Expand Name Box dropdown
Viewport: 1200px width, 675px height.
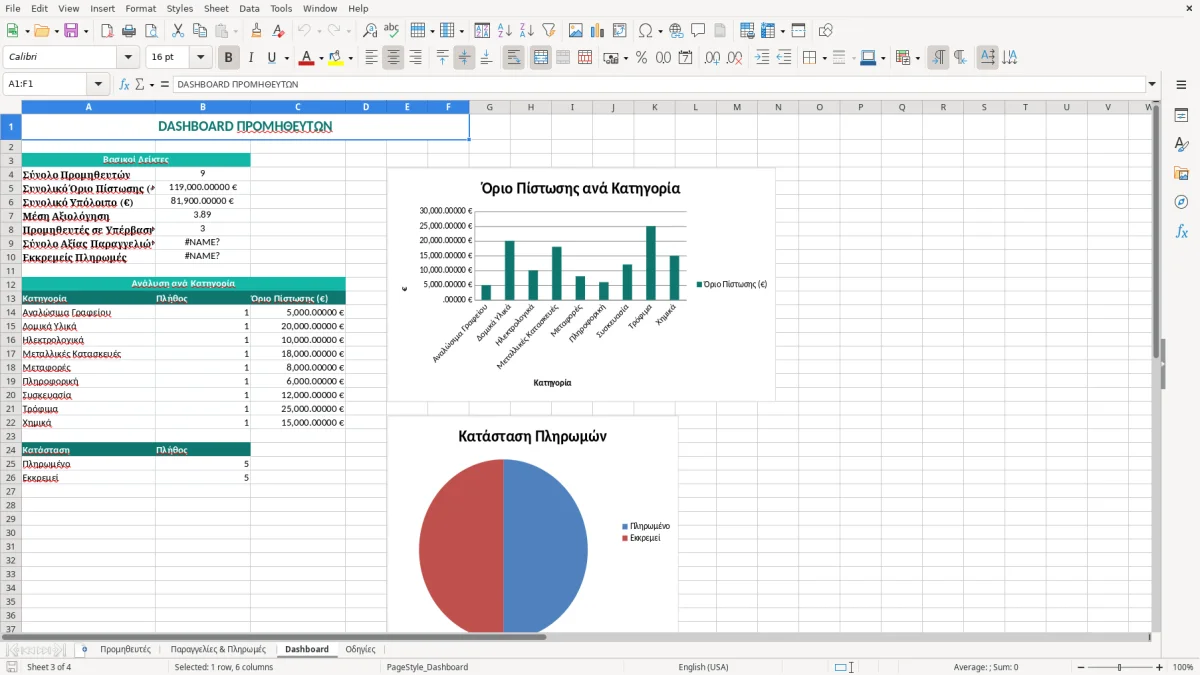point(98,84)
